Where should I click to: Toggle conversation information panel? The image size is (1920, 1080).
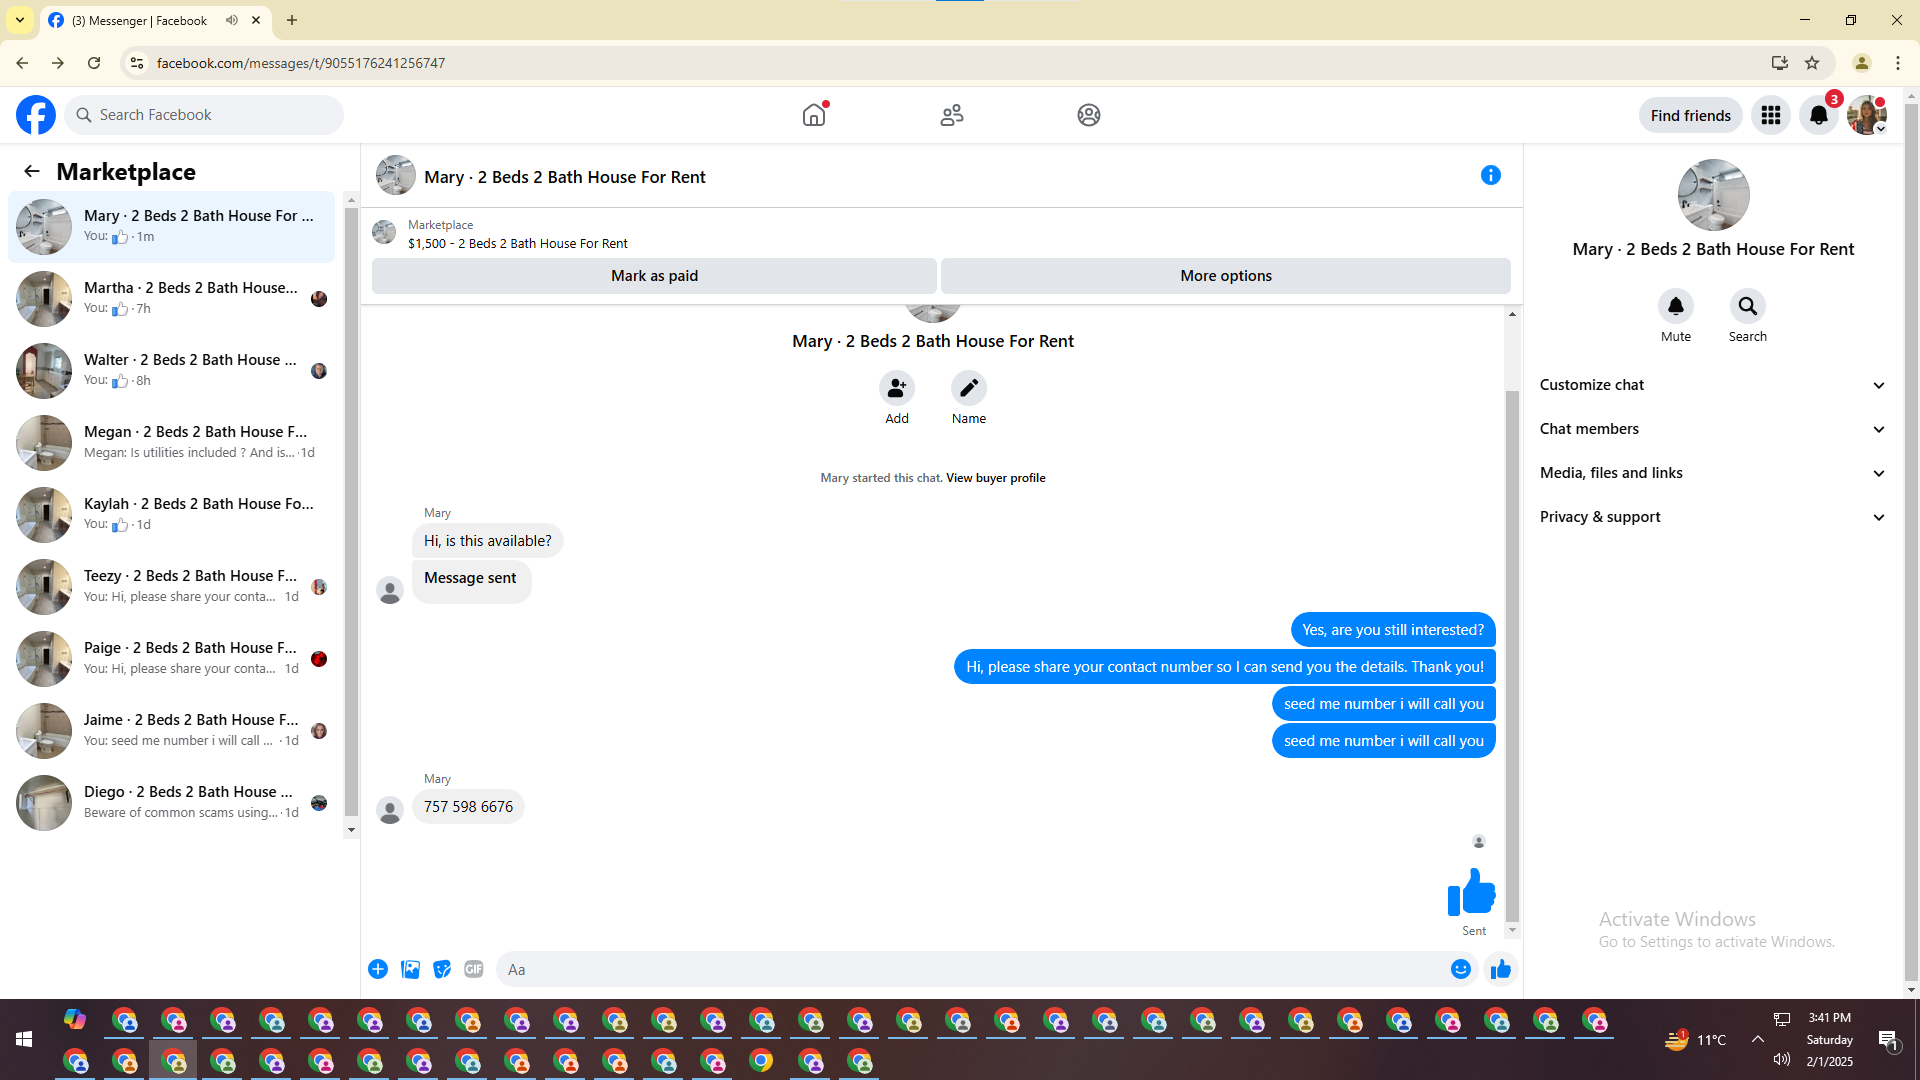[x=1490, y=176]
